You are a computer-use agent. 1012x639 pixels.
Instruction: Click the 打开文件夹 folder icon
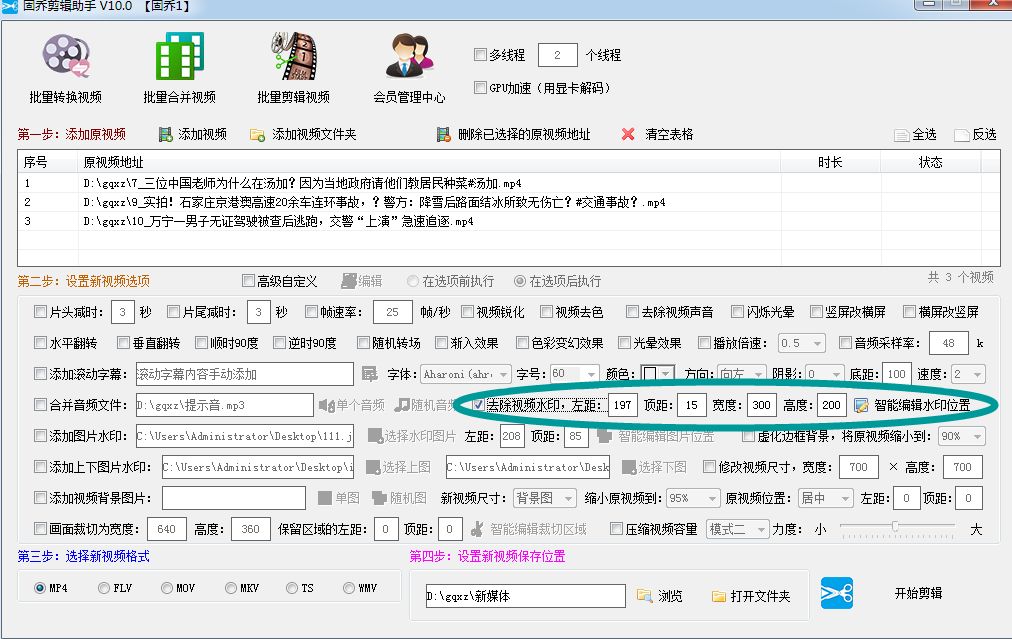[x=719, y=596]
